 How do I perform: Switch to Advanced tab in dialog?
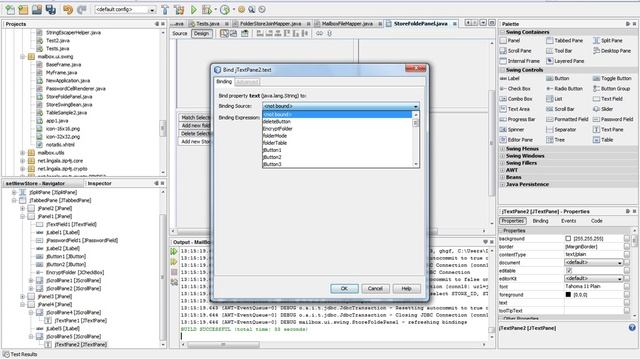247,82
